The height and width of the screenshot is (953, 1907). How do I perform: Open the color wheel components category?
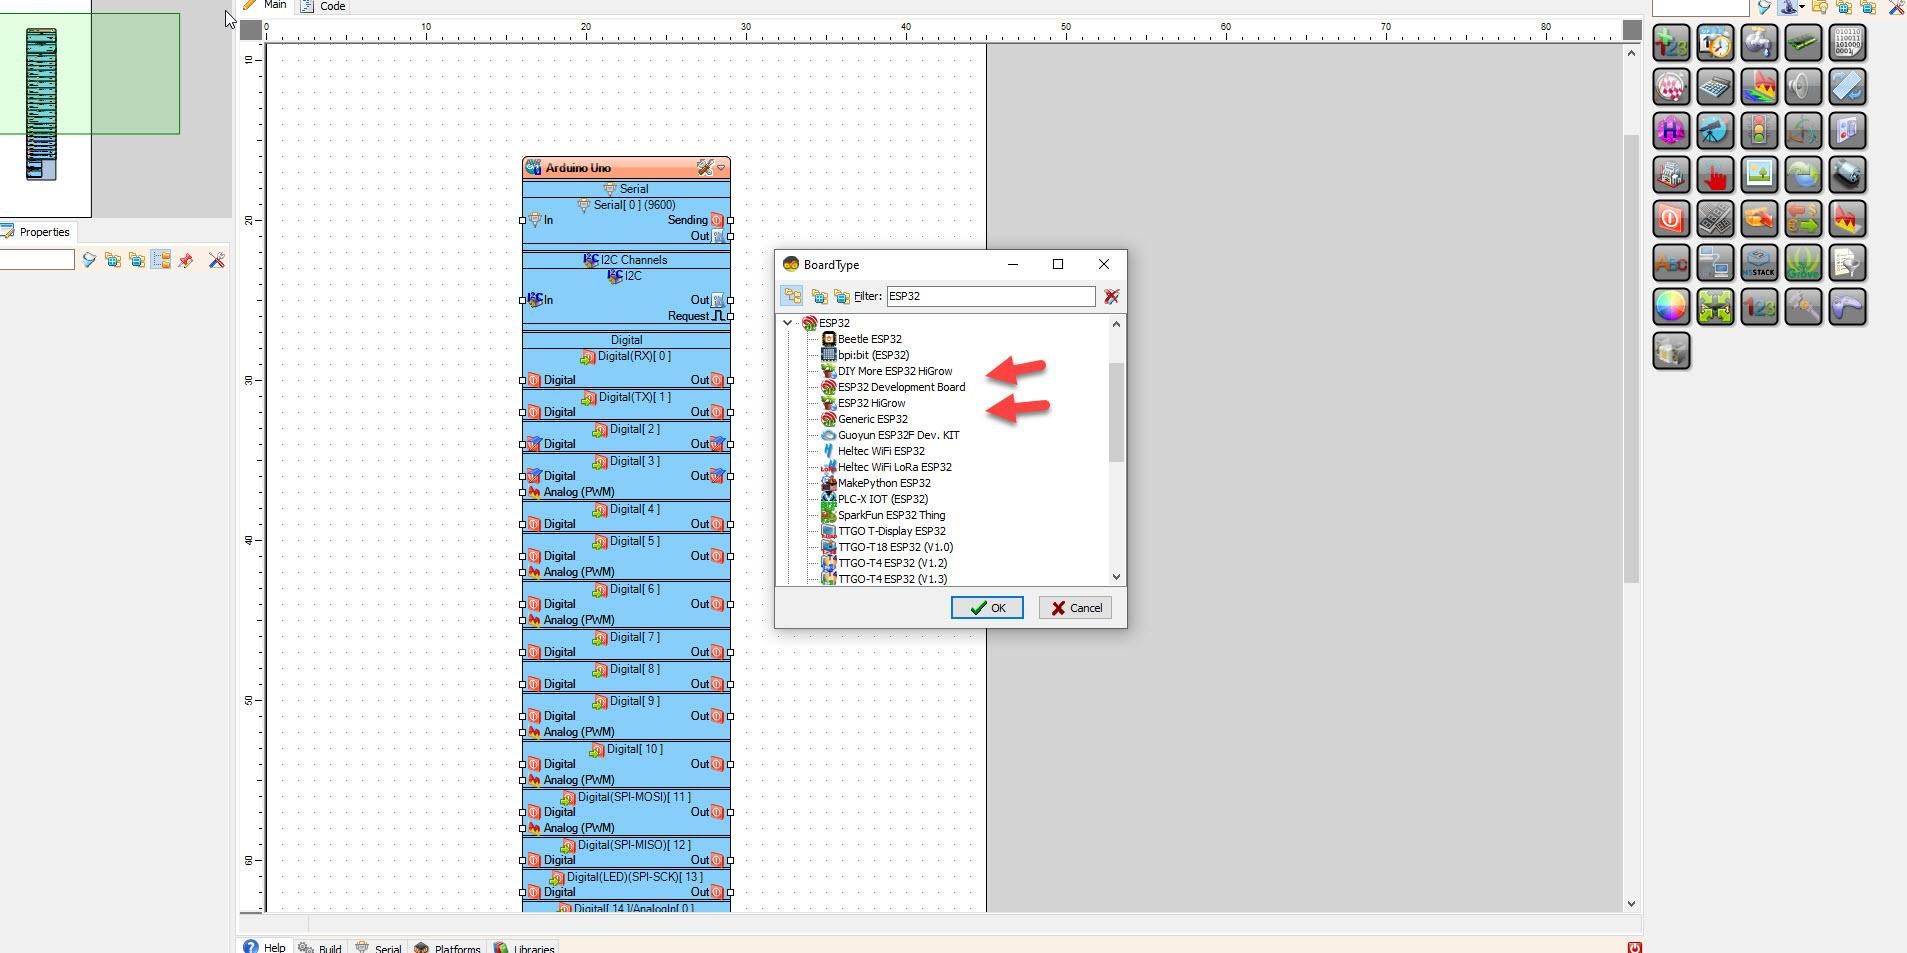point(1671,307)
